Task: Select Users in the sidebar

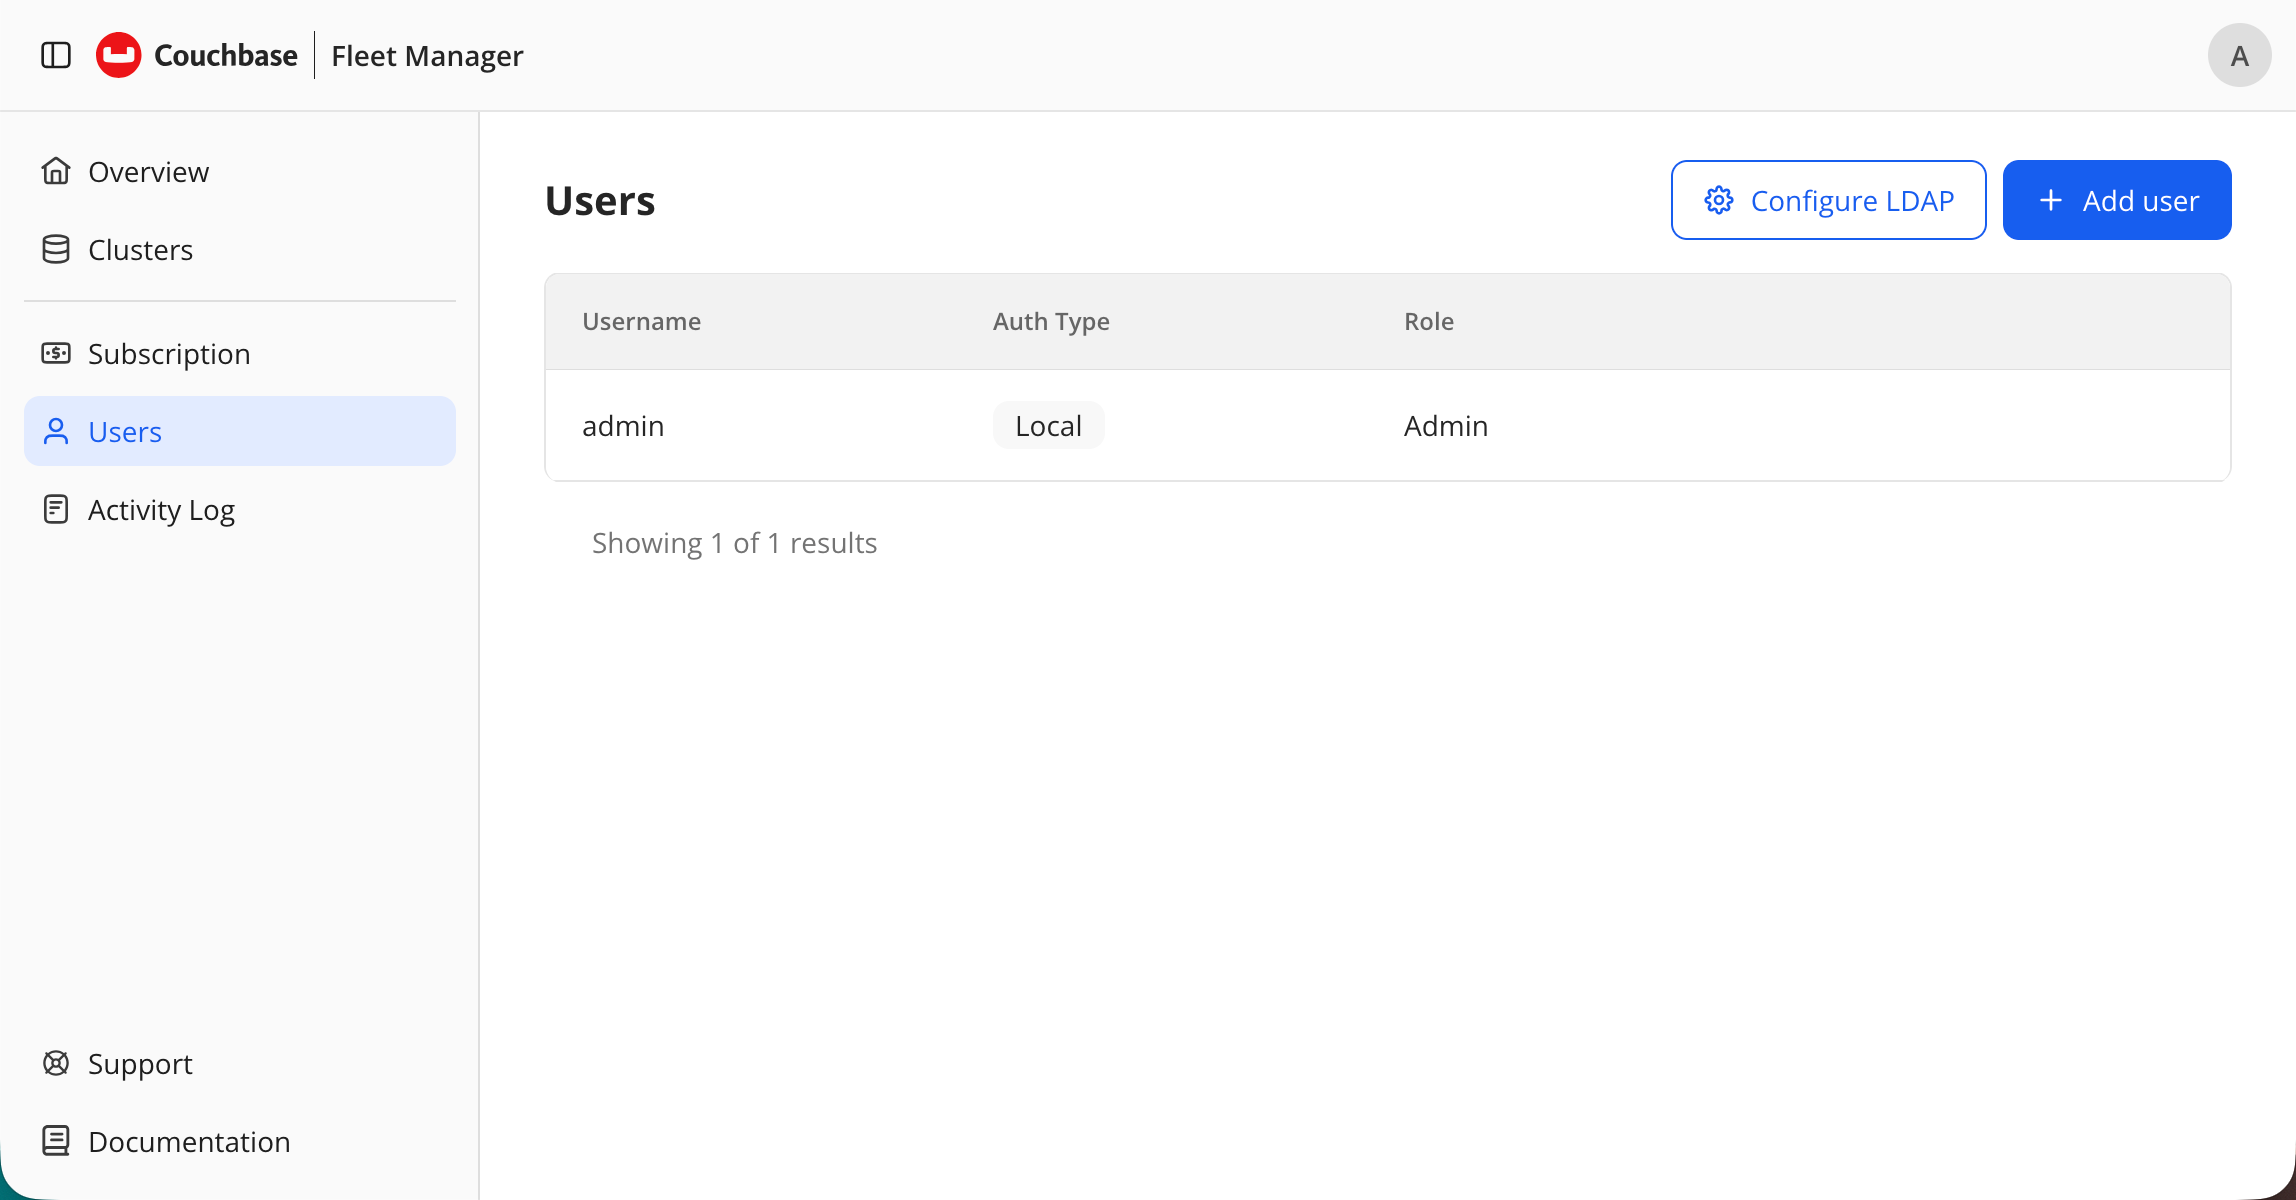Action: [x=240, y=431]
